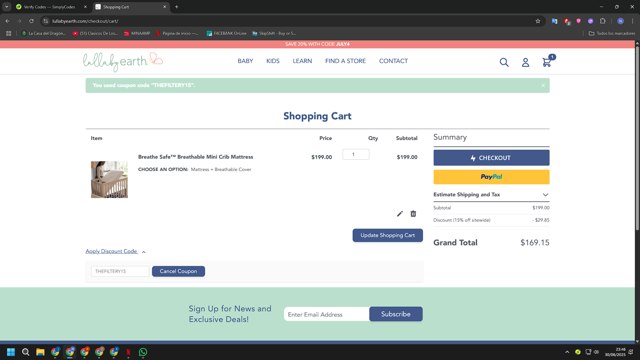
Task: Reload the page
Action: pos(31,21)
